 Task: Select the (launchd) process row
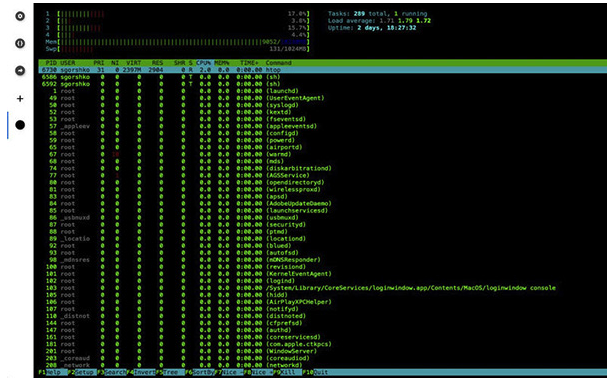(322, 91)
